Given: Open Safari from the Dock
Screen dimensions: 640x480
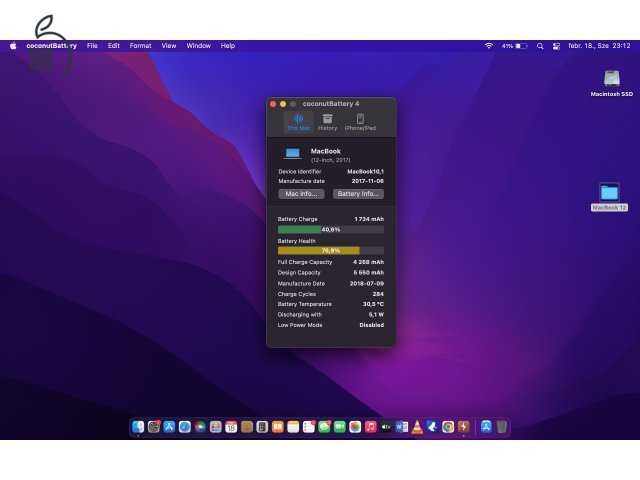Looking at the screenshot, I should point(184,427).
